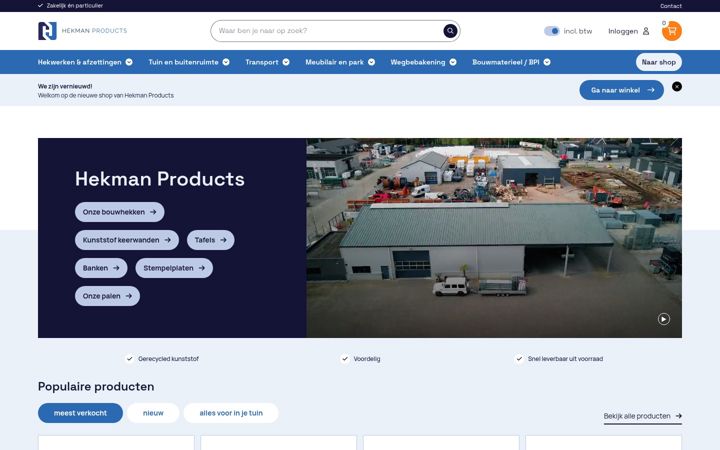Open the Banken quick link
Viewport: 720px width, 450px height.
point(101,268)
